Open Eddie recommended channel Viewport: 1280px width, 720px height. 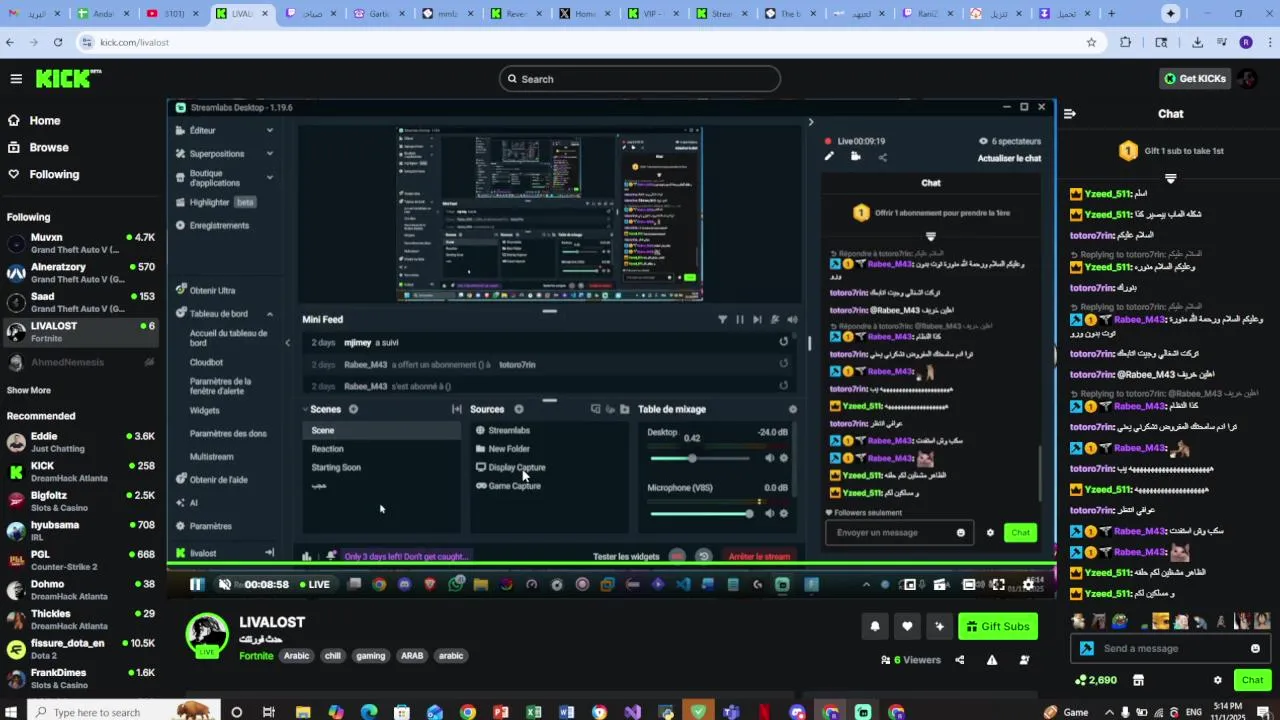(x=80, y=442)
